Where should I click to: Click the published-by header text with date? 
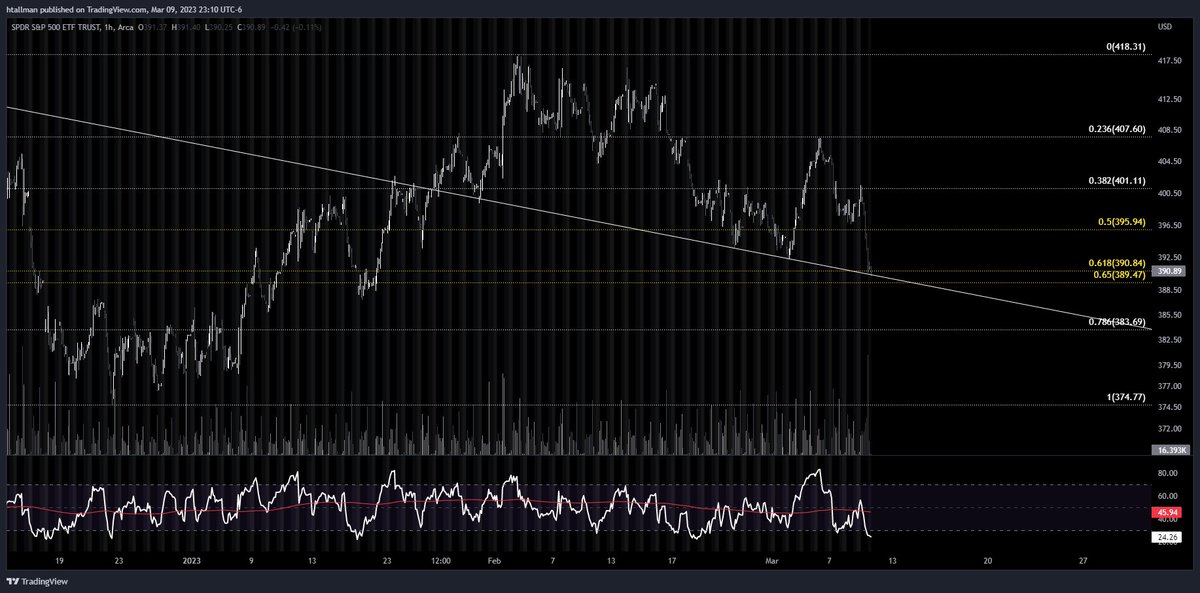[126, 9]
